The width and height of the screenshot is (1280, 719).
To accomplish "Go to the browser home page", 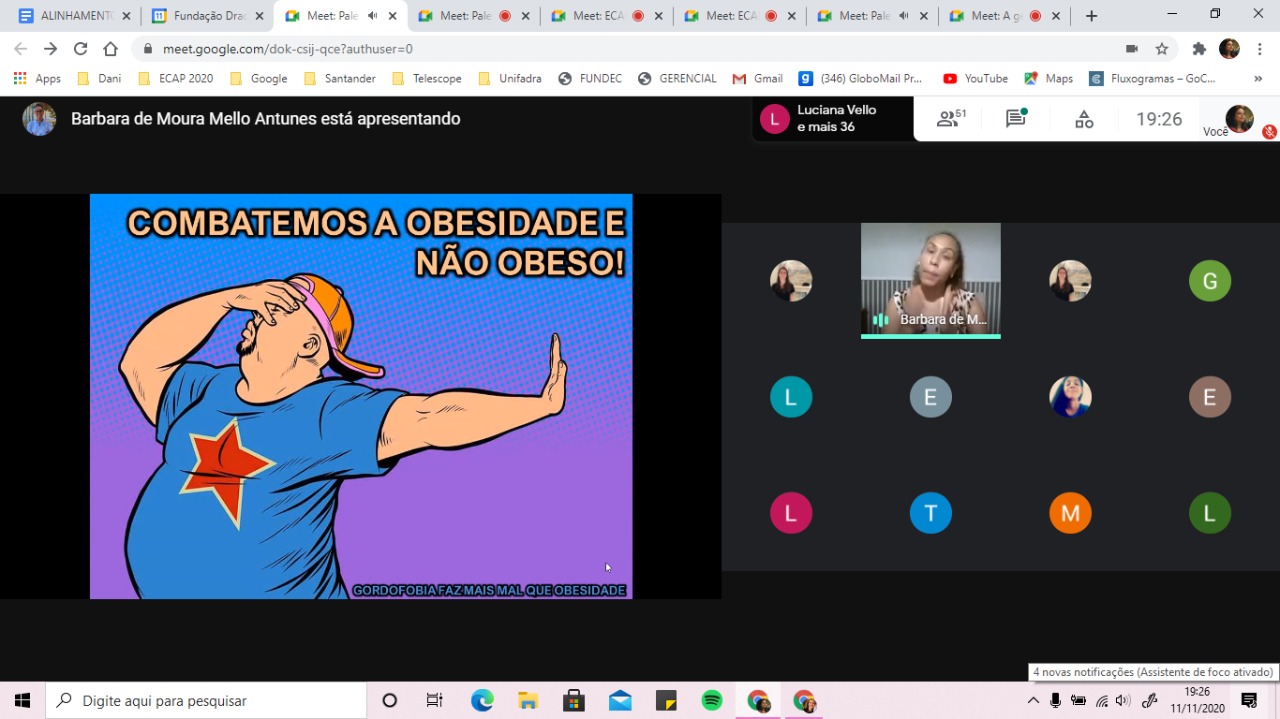I will [110, 48].
